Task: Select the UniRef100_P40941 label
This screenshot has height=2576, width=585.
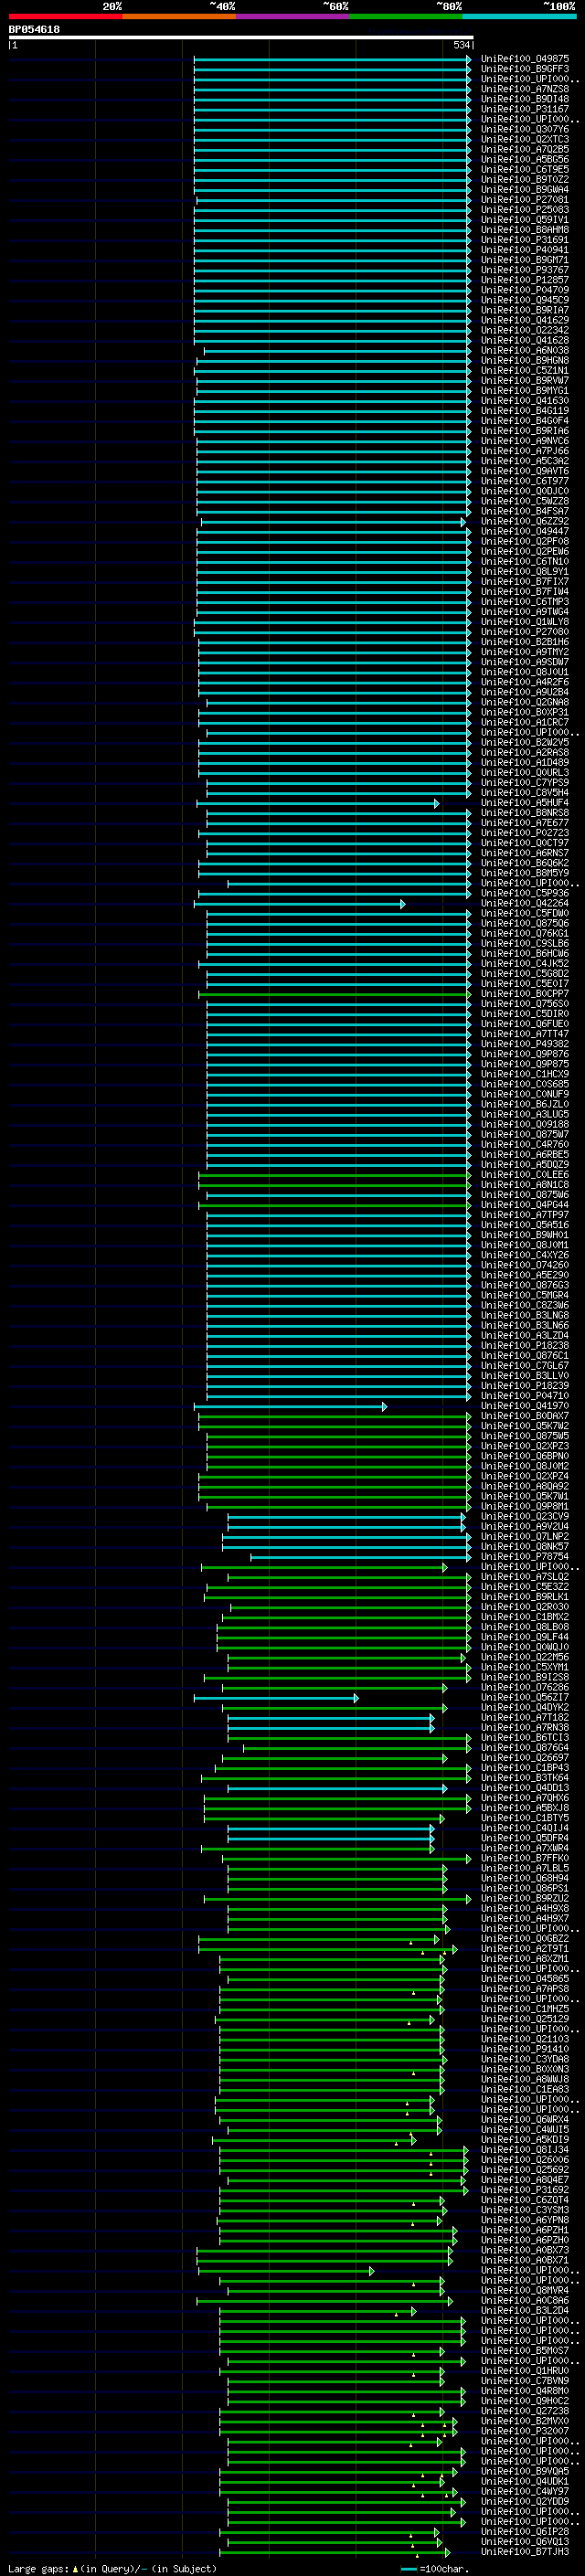Action: point(525,250)
